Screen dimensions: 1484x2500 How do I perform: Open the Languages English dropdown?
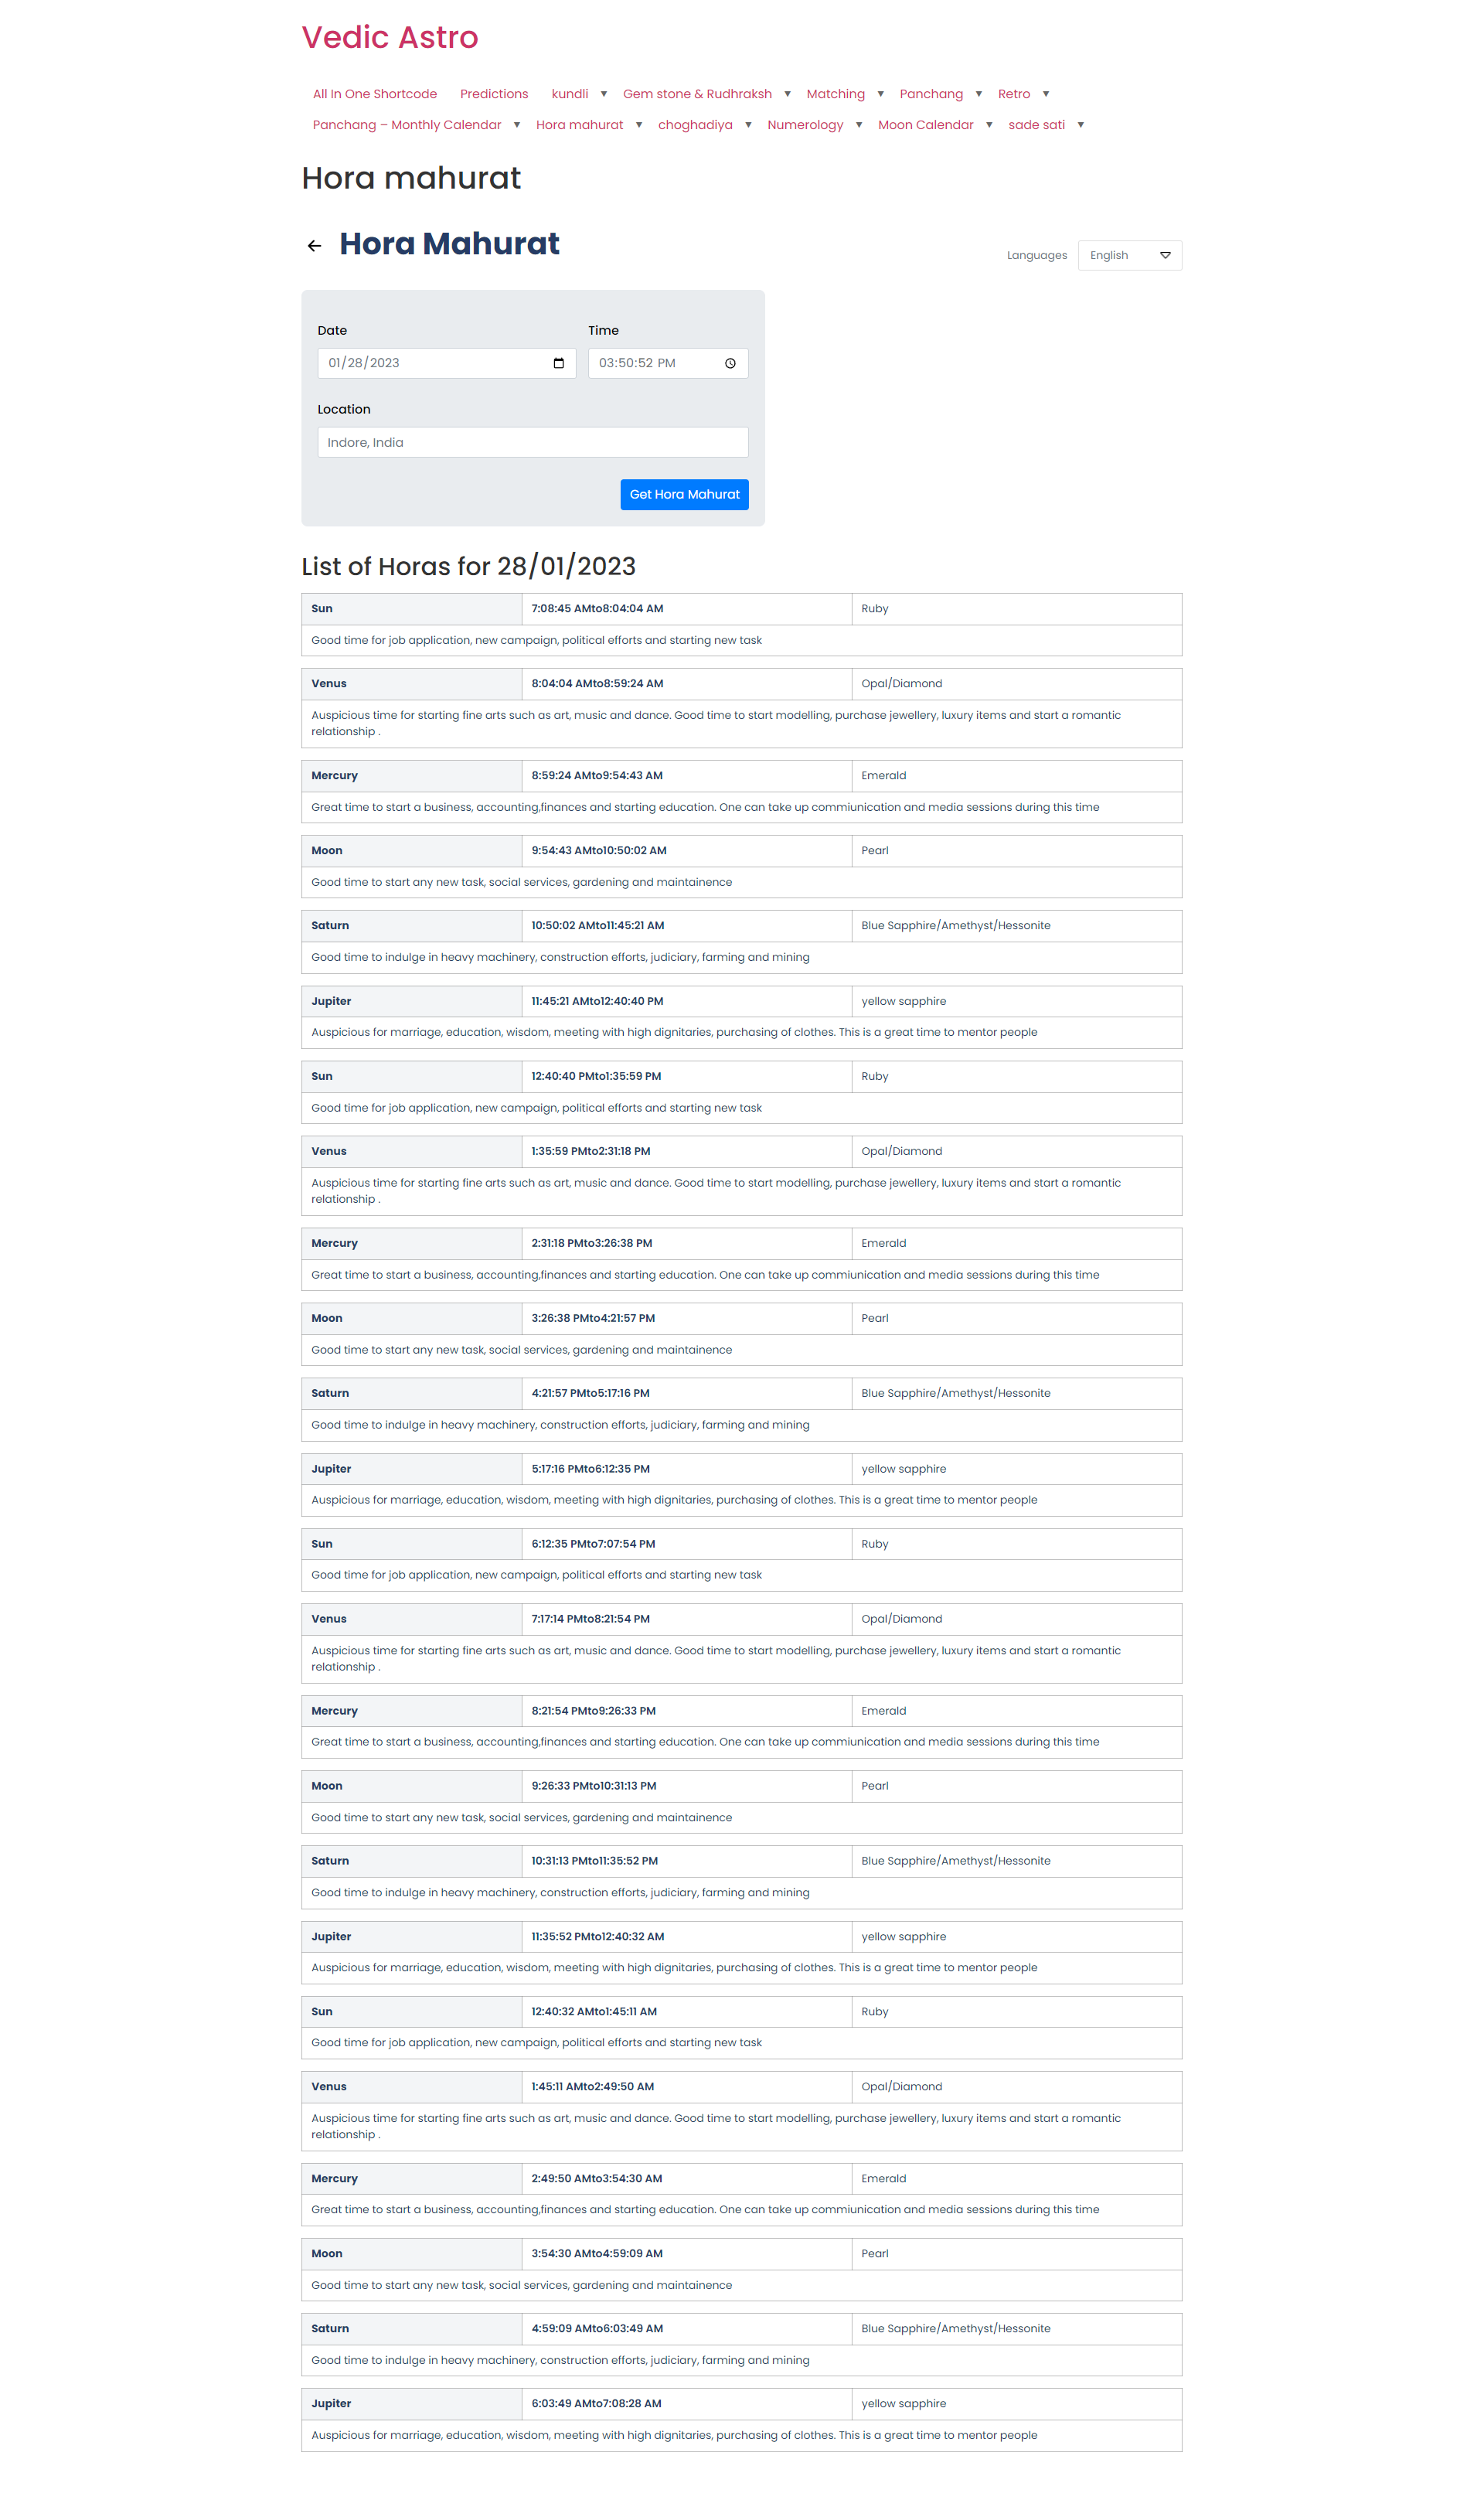[1130, 255]
